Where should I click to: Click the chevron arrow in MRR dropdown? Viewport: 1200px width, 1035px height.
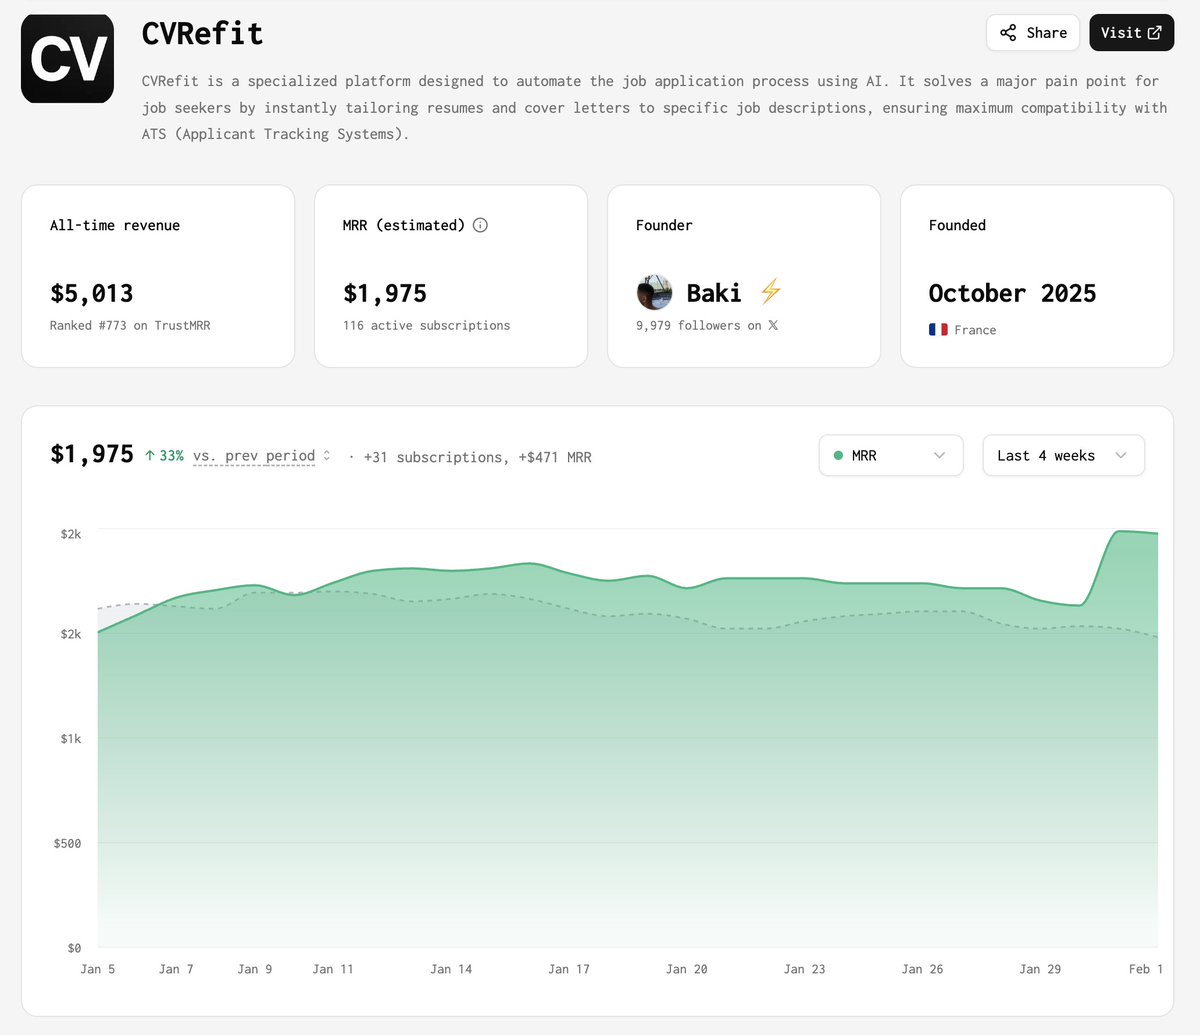click(939, 456)
